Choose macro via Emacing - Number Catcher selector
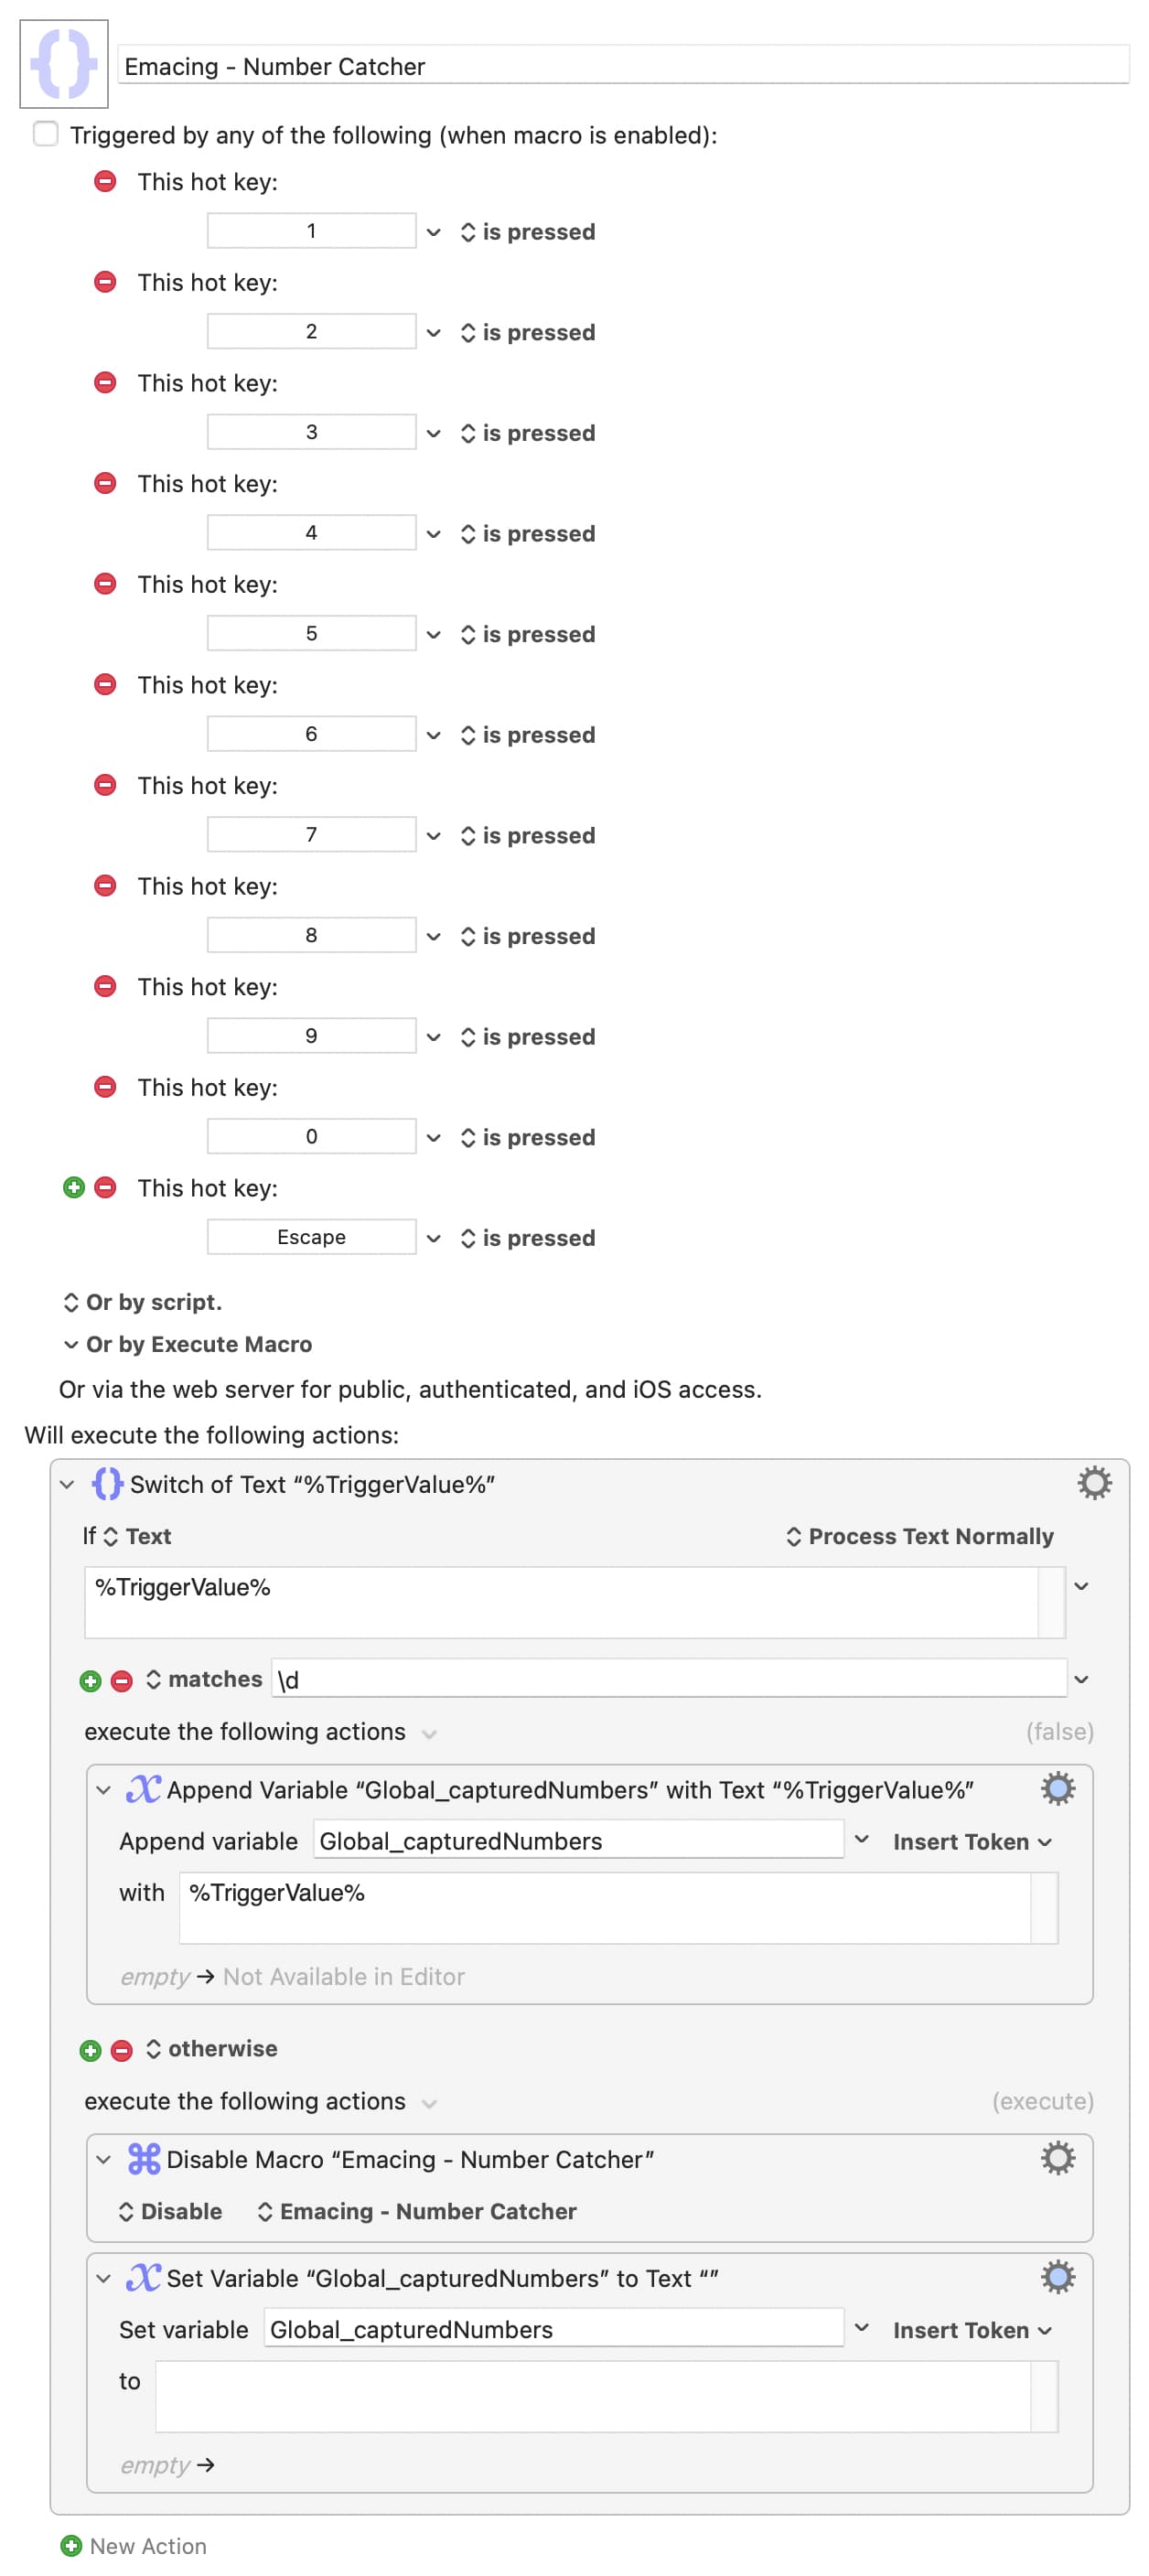Viewport: 1149px width, 2576px height. 417,2211
